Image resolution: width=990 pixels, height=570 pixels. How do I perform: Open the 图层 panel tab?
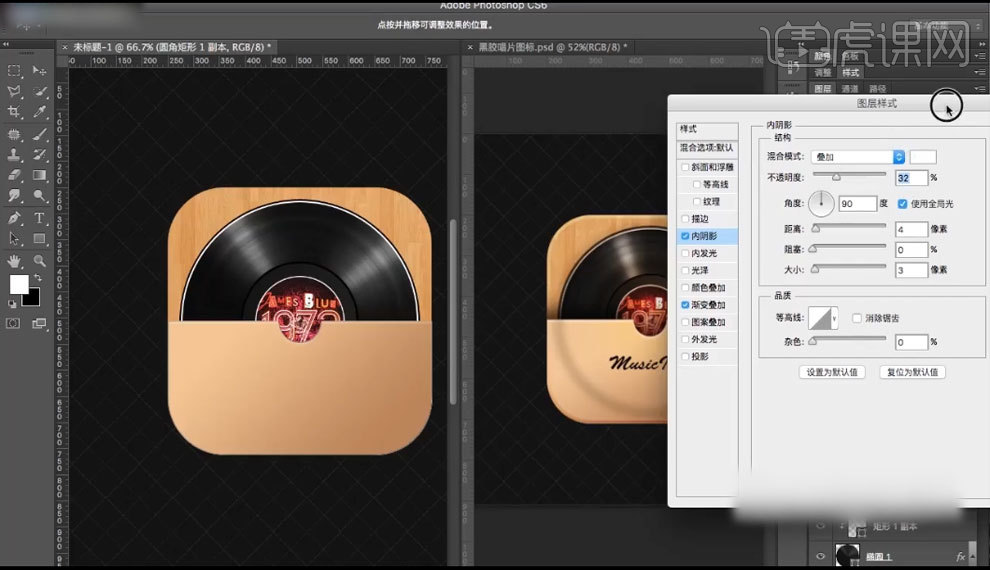823,89
